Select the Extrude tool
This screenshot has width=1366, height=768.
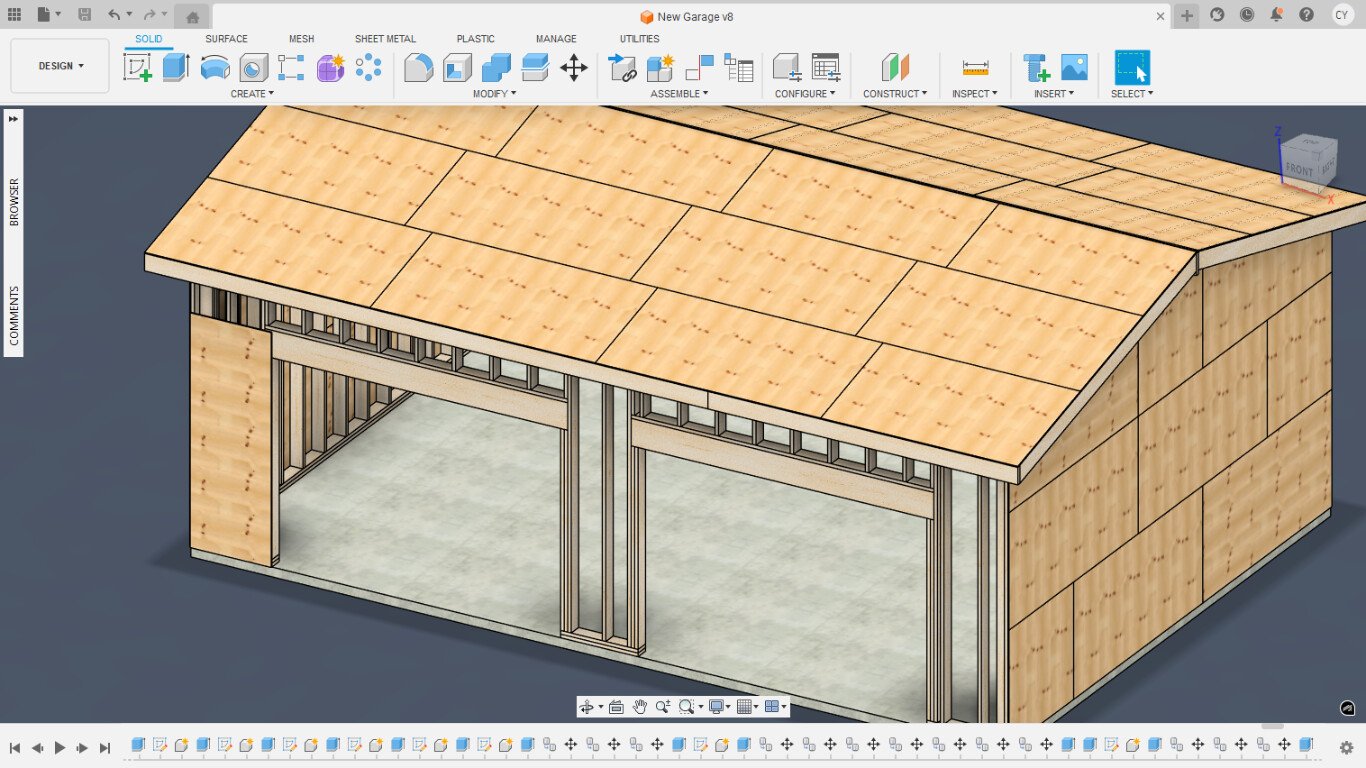pyautogui.click(x=176, y=67)
